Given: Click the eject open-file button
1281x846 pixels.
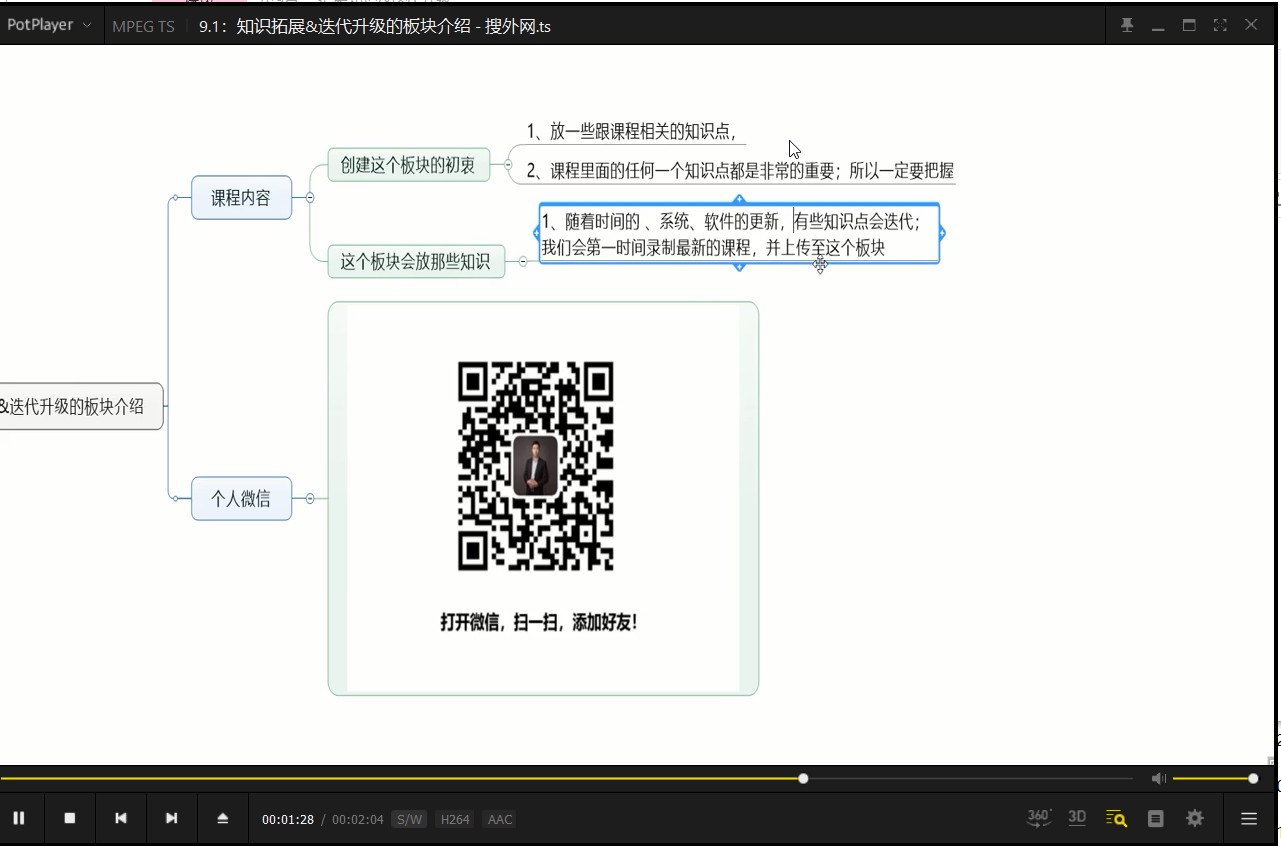Looking at the screenshot, I should click(223, 818).
